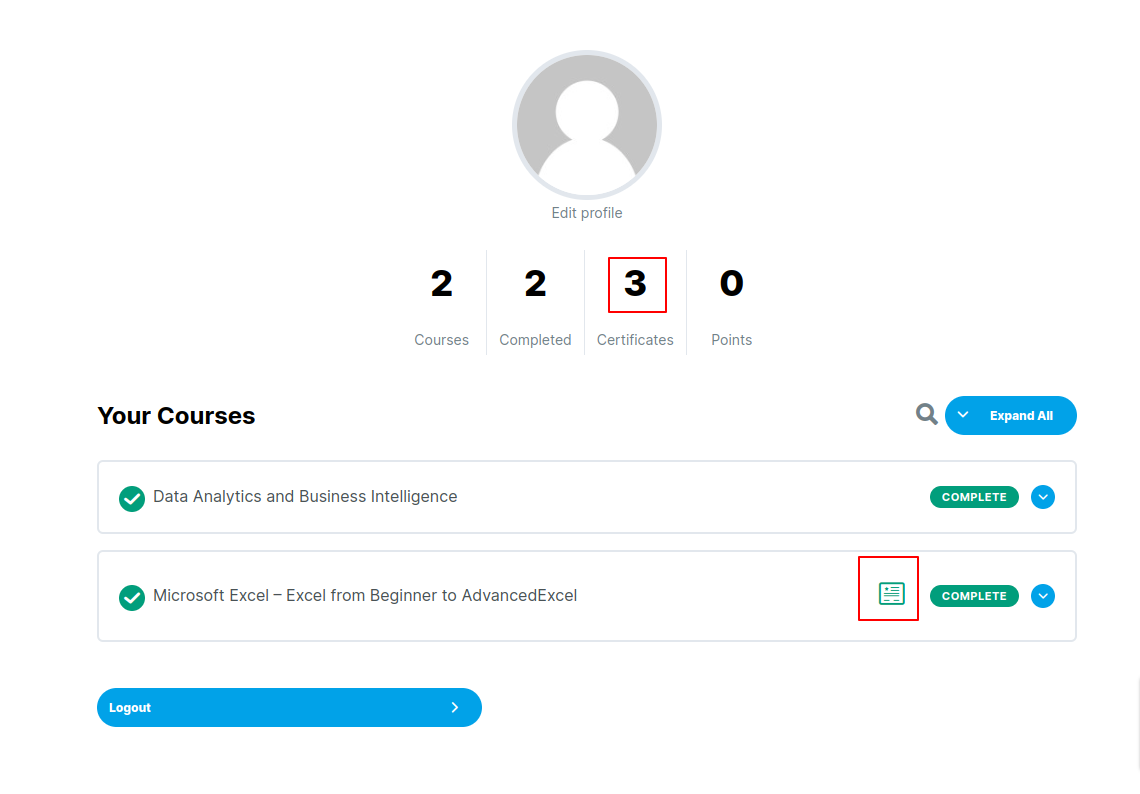Expand the Data Analytics and Business Intelligence row
Image resolution: width=1140 pixels, height=794 pixels.
(1043, 497)
